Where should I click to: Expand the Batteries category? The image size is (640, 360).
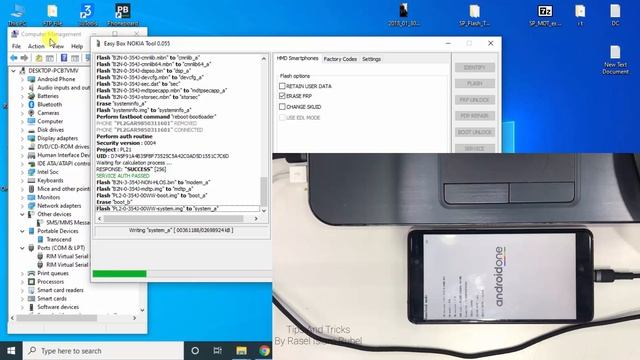coord(22,96)
